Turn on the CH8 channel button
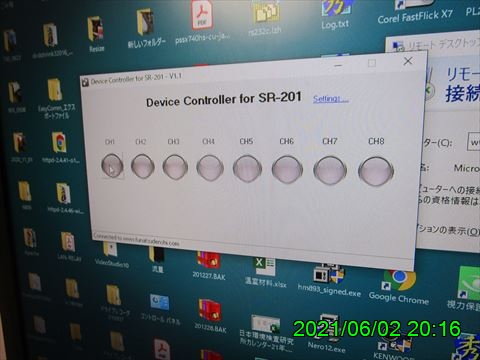Screen dimensions: 480x360 [x=376, y=172]
